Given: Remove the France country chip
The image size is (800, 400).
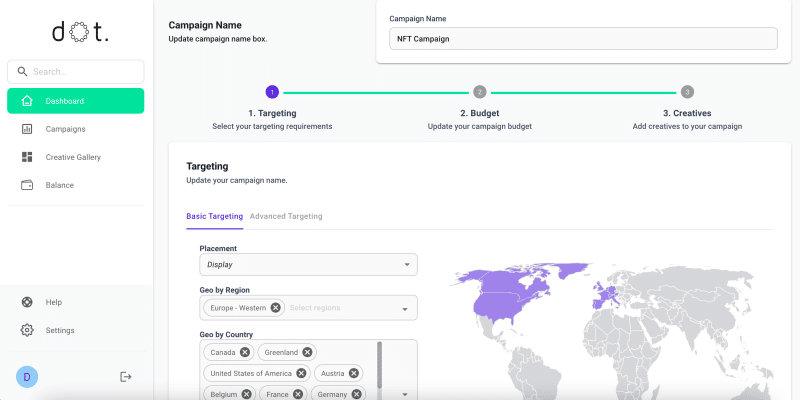Looking at the screenshot, I should click(x=298, y=394).
